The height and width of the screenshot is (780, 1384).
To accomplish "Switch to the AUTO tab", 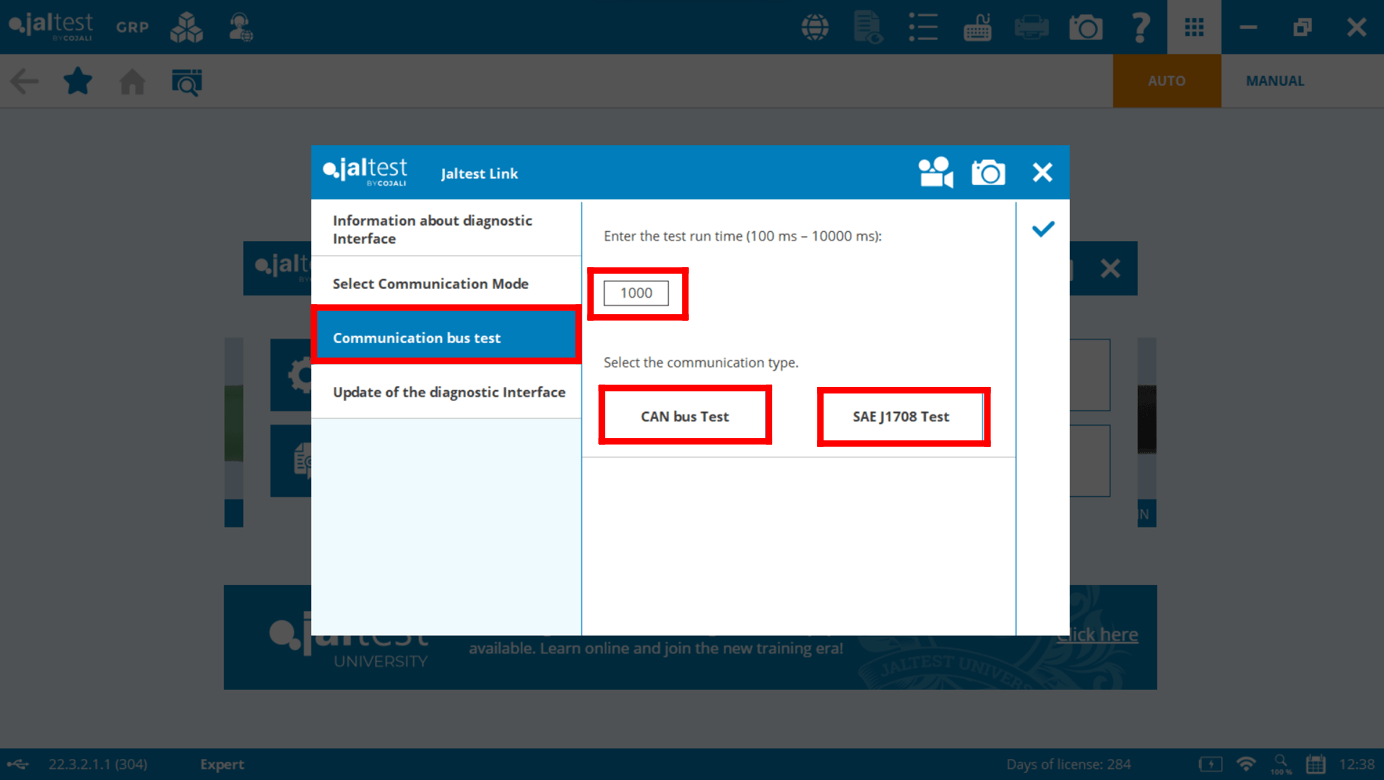I will [1167, 81].
